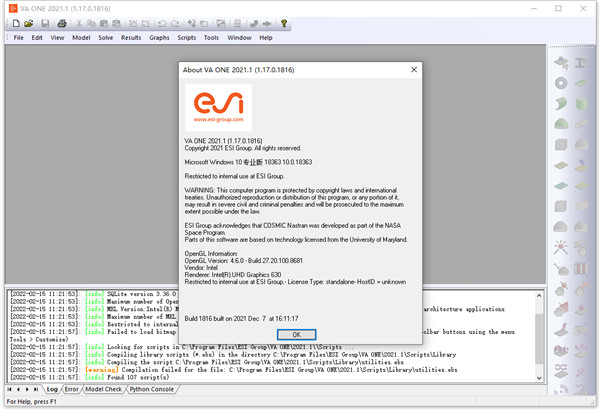
Task: Click the Cut scissors icon
Action: [79, 24]
